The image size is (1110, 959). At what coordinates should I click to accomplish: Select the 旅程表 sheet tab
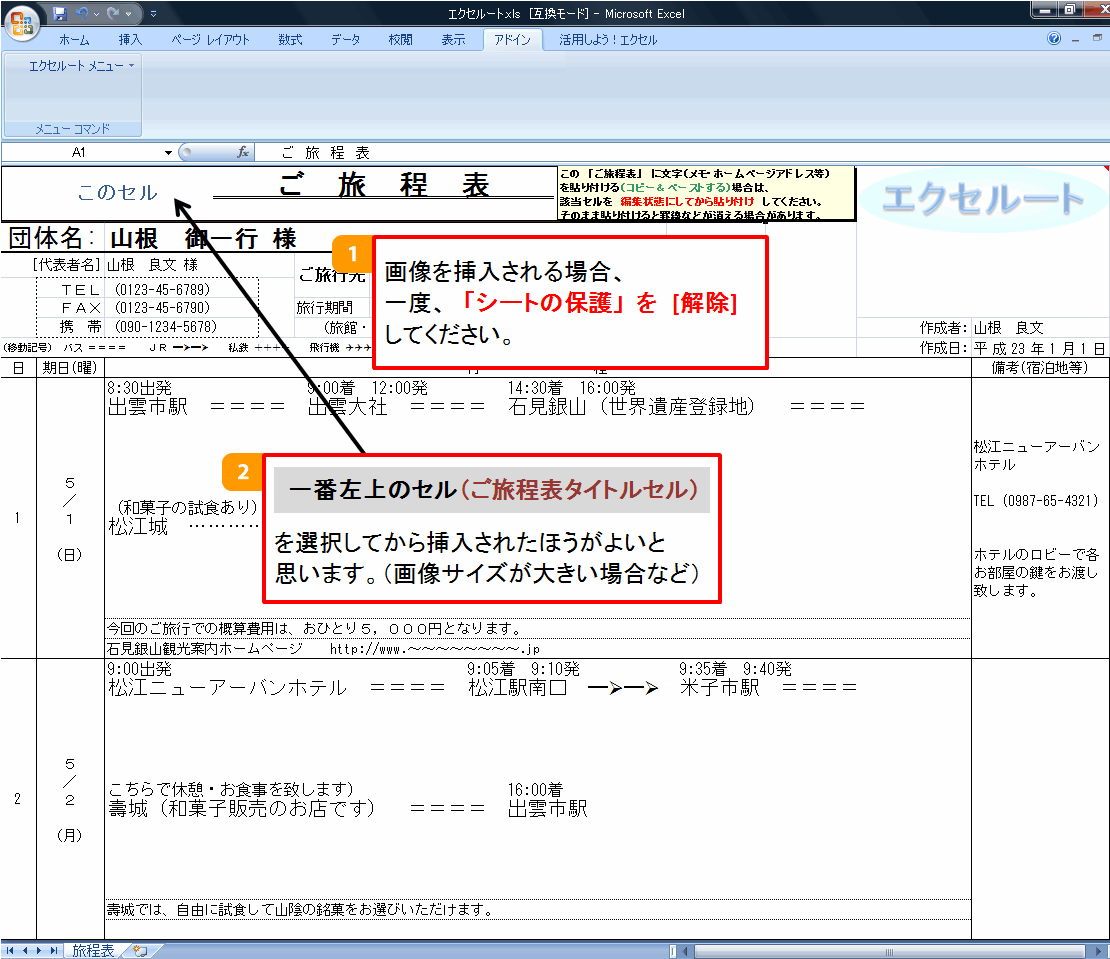[93, 951]
